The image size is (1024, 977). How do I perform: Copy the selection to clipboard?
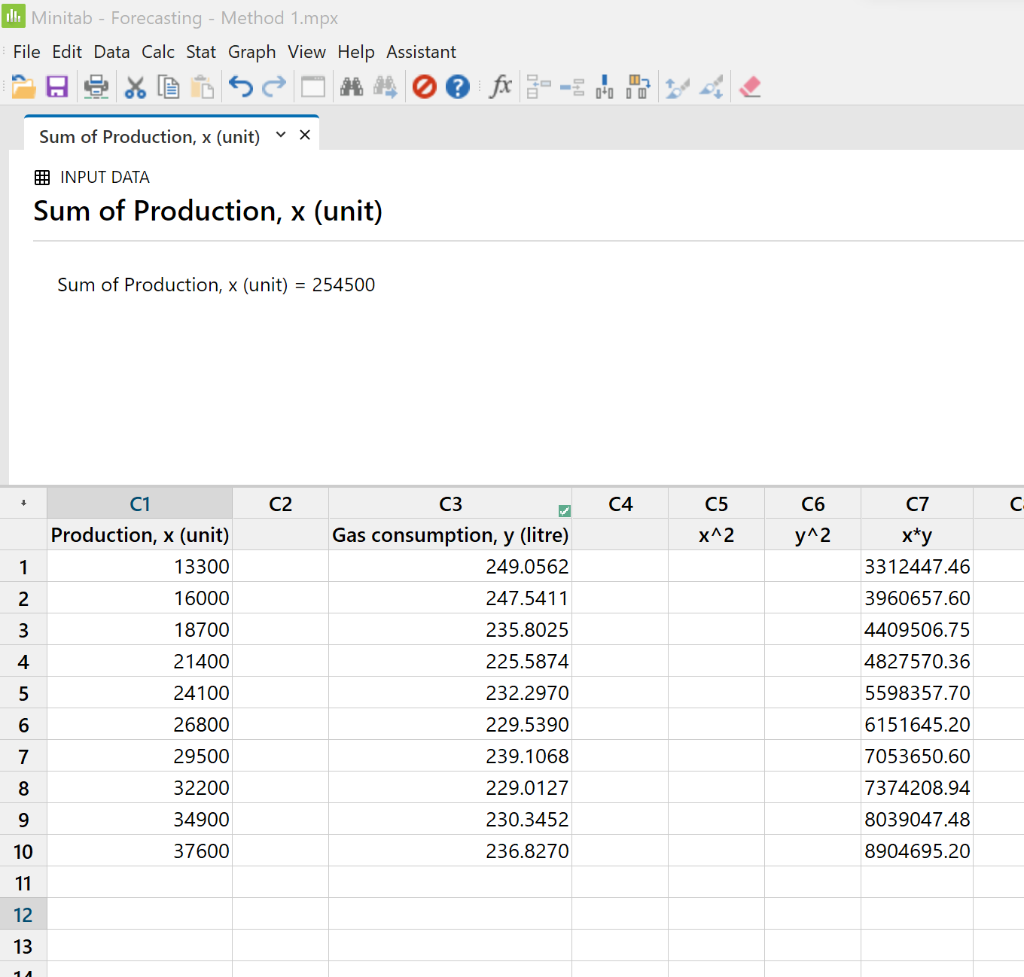[x=170, y=87]
